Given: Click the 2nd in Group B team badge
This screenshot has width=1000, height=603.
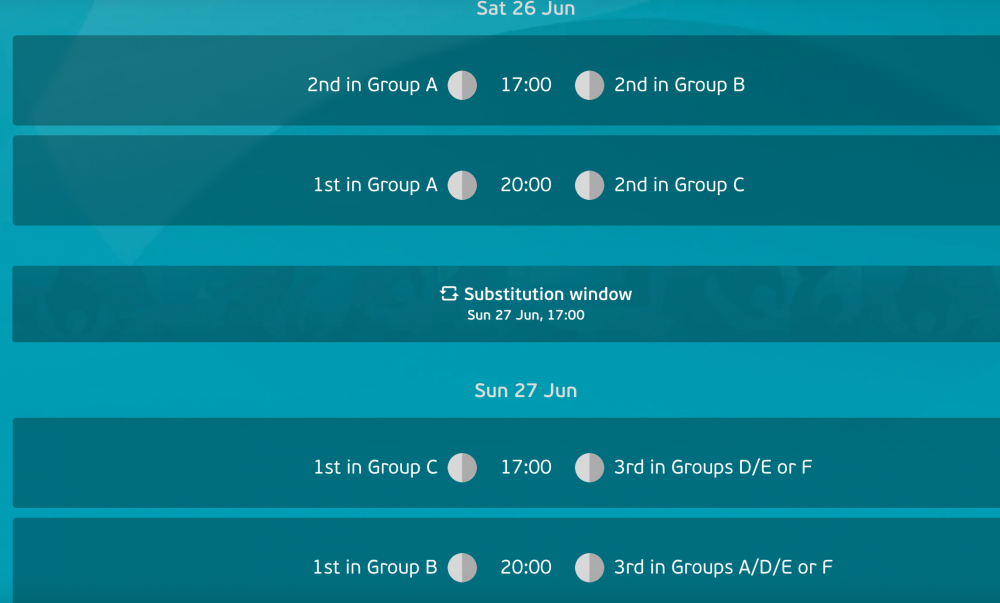Looking at the screenshot, I should coord(590,85).
